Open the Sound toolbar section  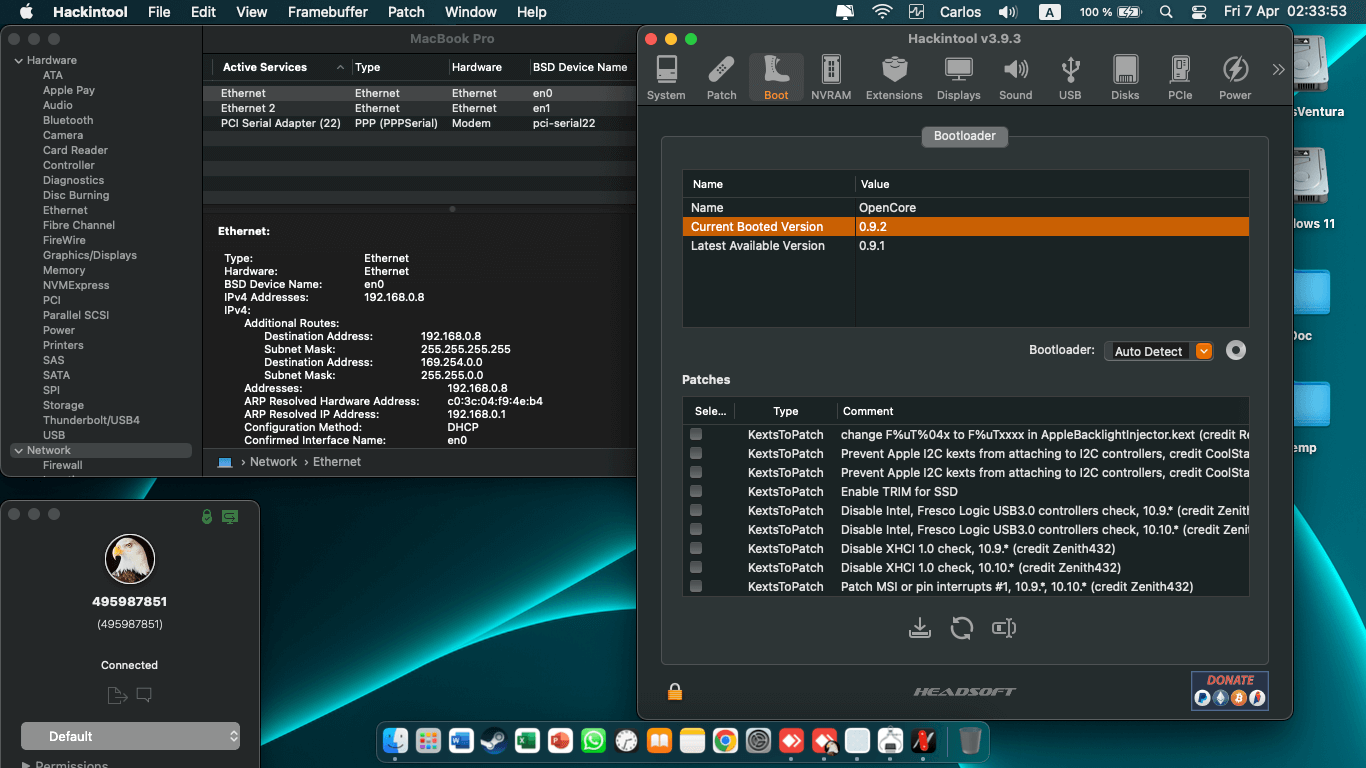(x=1015, y=78)
